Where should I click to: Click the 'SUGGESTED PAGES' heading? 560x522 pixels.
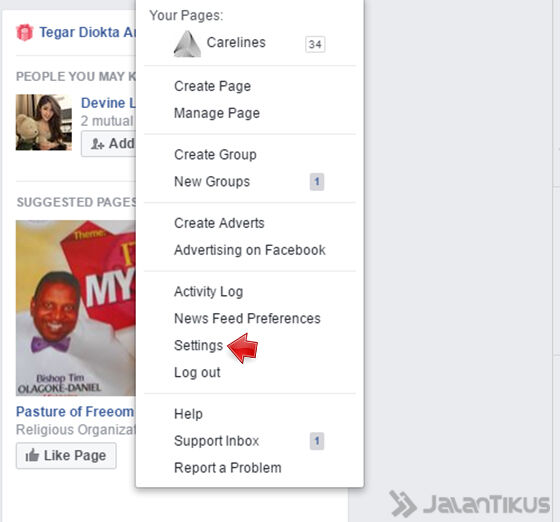[76, 202]
